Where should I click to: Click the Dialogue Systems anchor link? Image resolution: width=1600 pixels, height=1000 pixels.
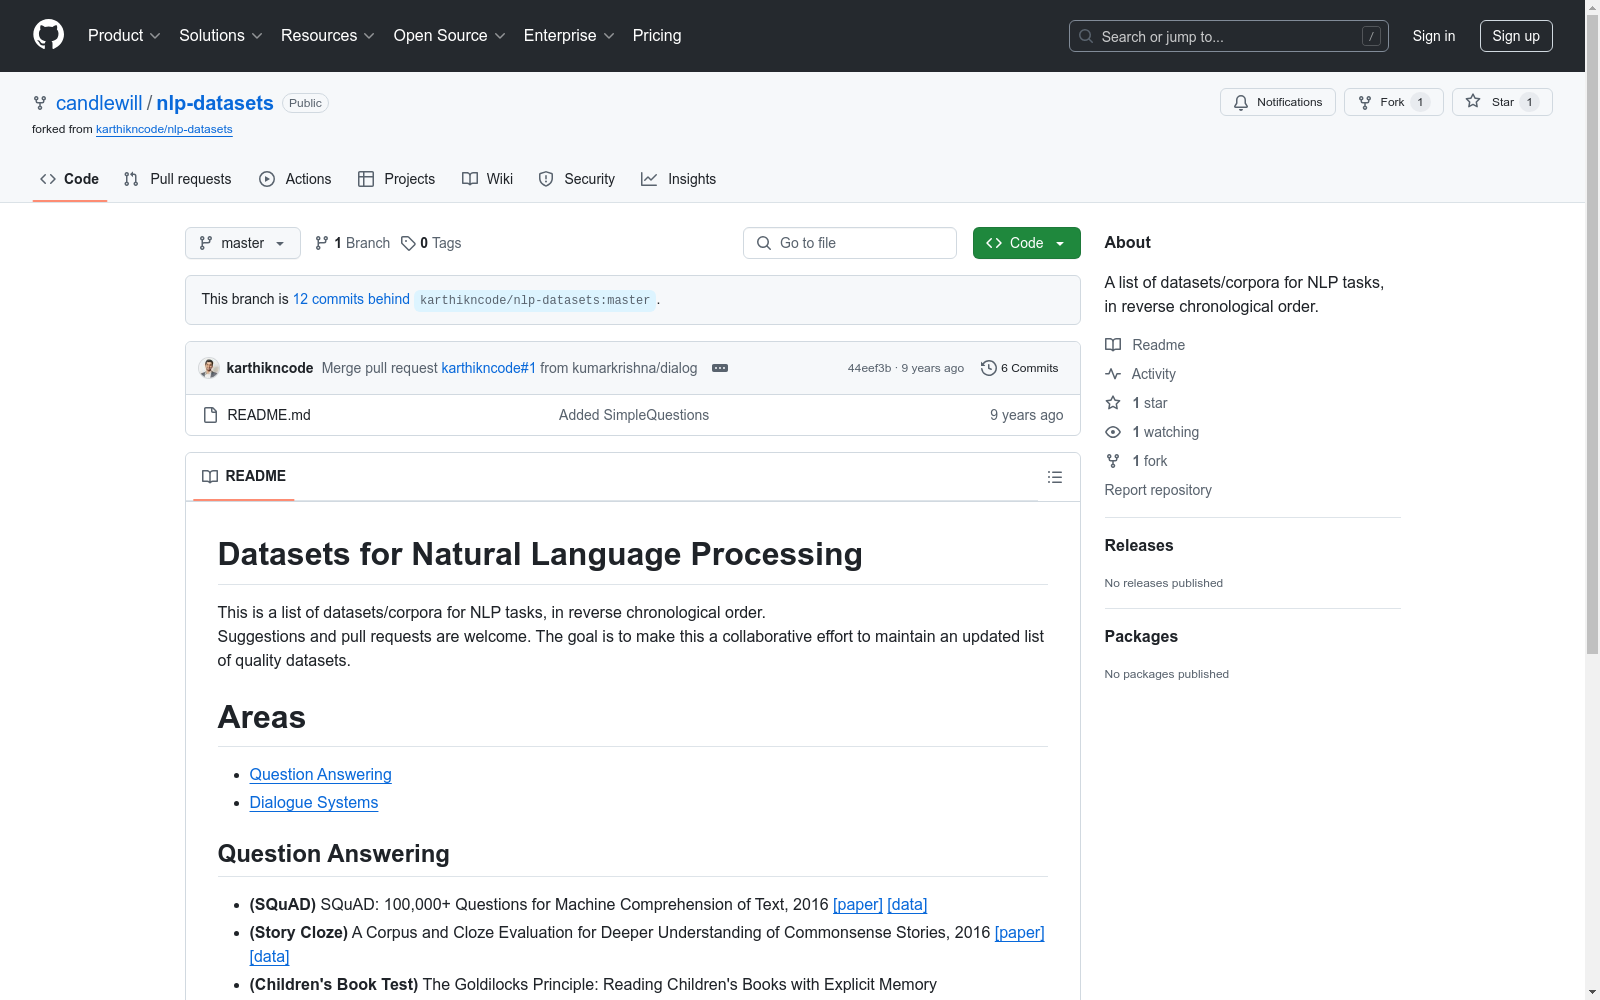point(314,802)
